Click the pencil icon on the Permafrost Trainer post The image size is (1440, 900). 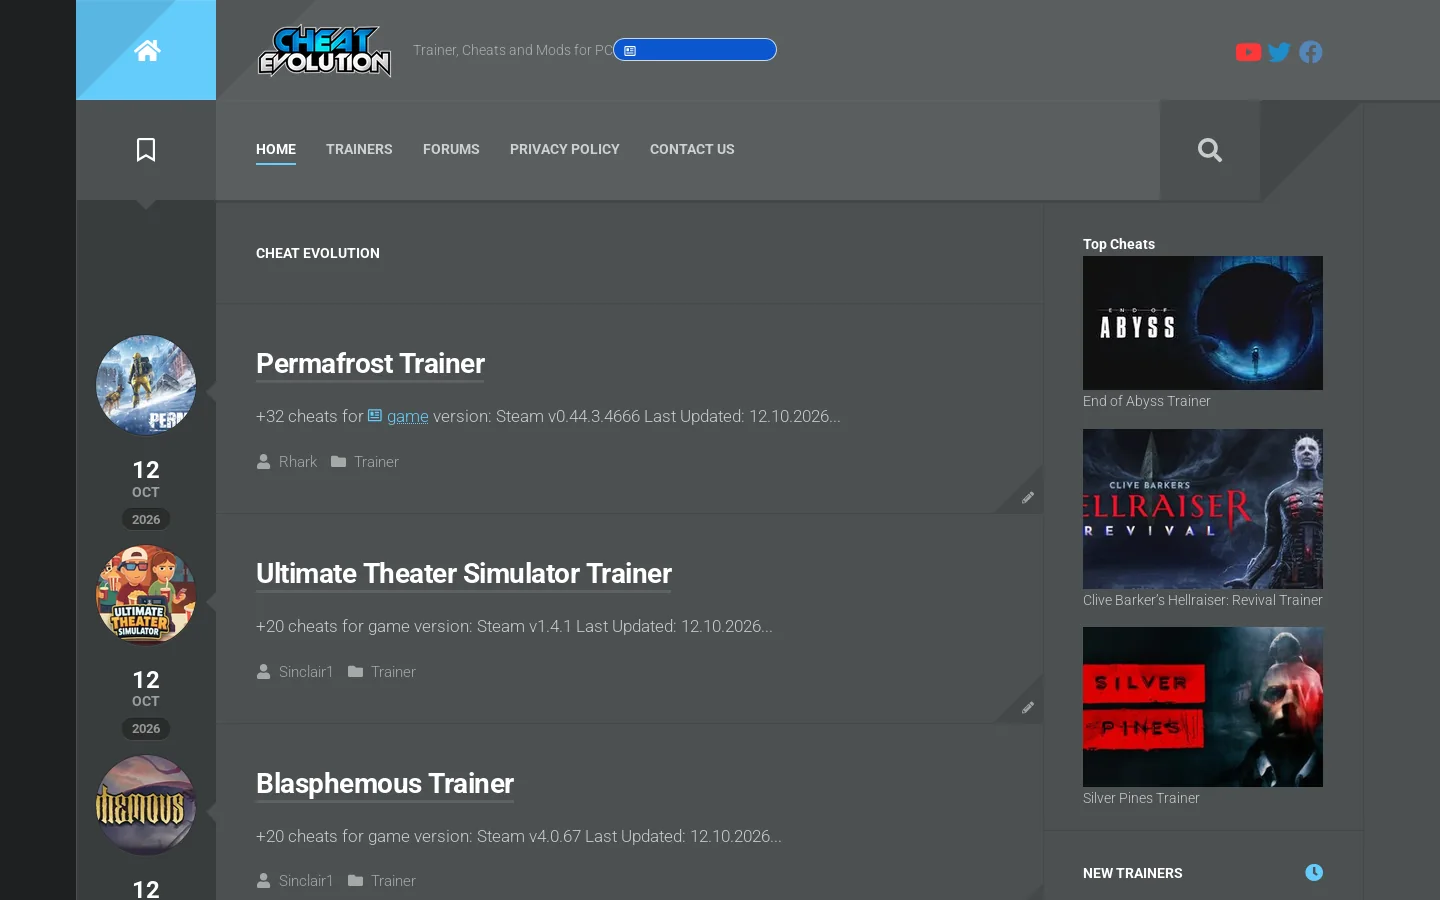coord(1028,497)
